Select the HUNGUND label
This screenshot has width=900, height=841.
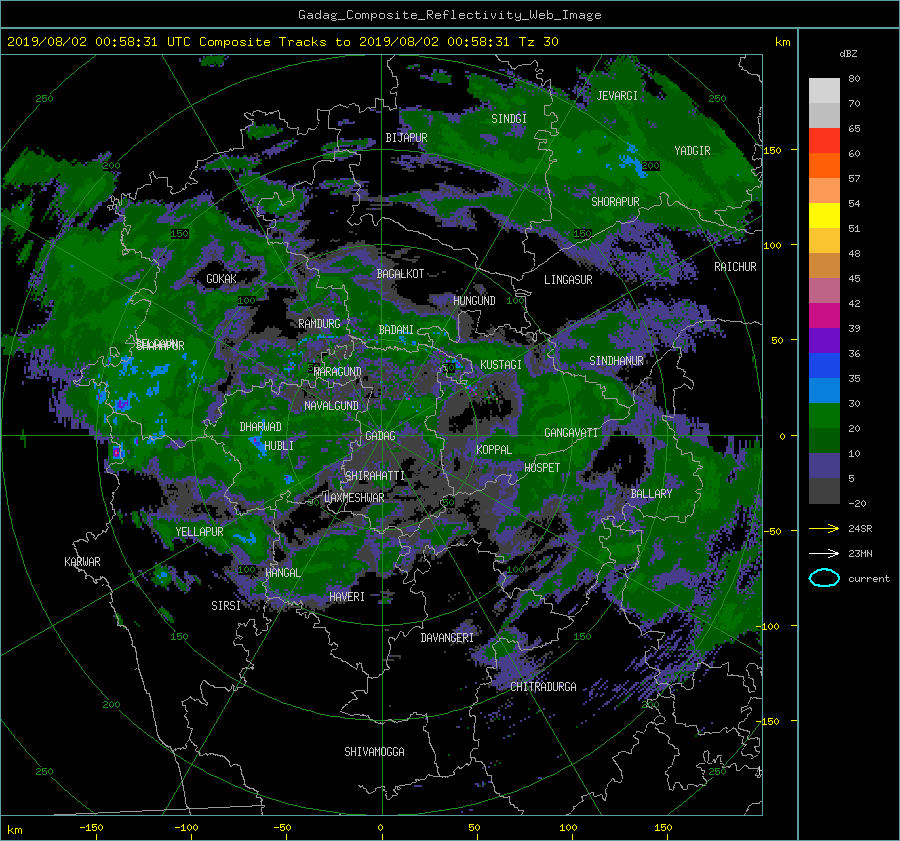click(474, 301)
